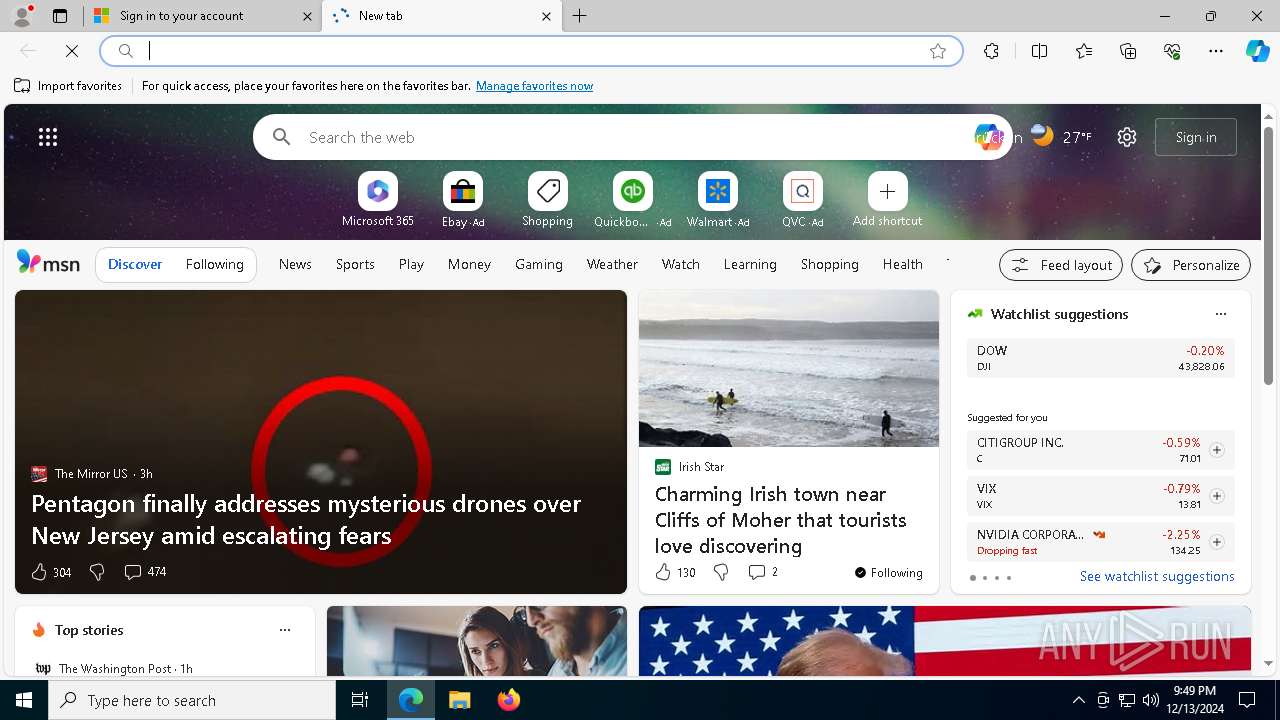Open the Pentagon mysterious drones headline
1280x720 pixels.
[x=306, y=519]
